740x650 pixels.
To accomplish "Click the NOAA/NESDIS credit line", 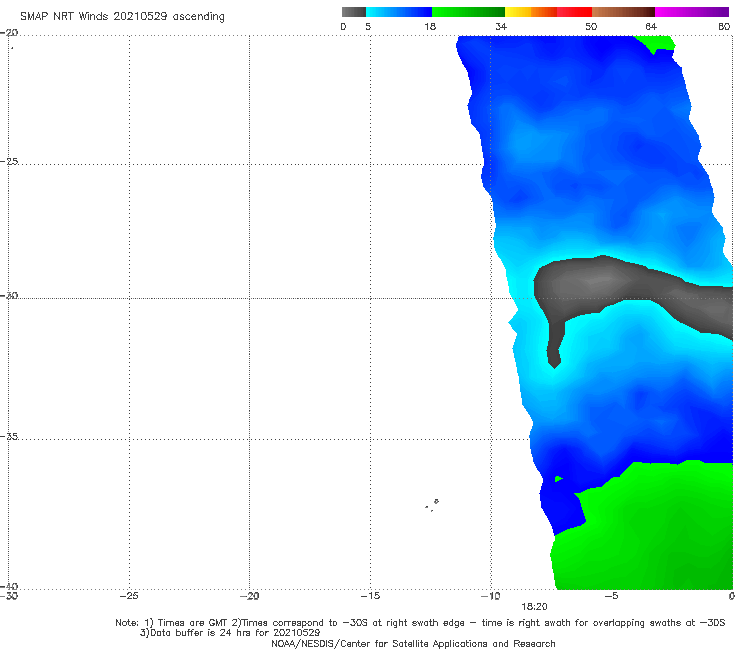I will coord(413,643).
